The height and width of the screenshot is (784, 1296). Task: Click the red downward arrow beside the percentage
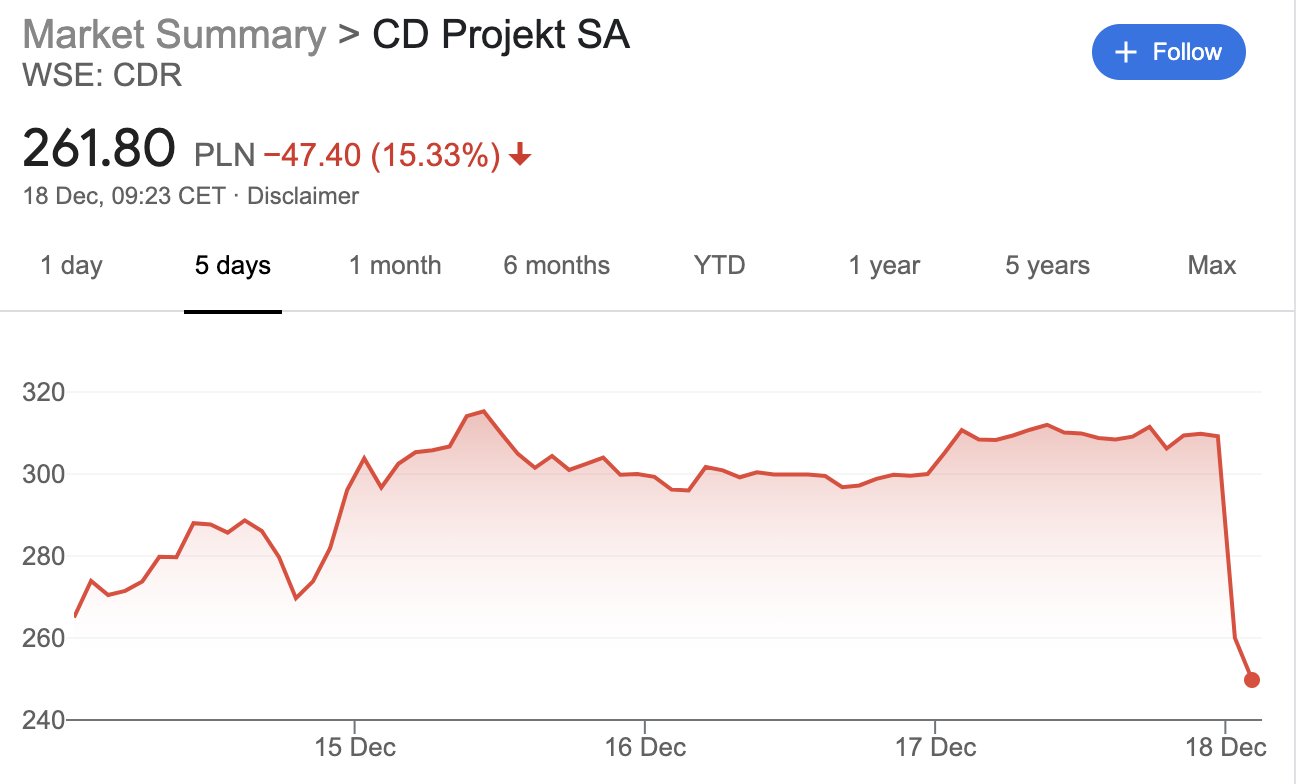coord(519,155)
